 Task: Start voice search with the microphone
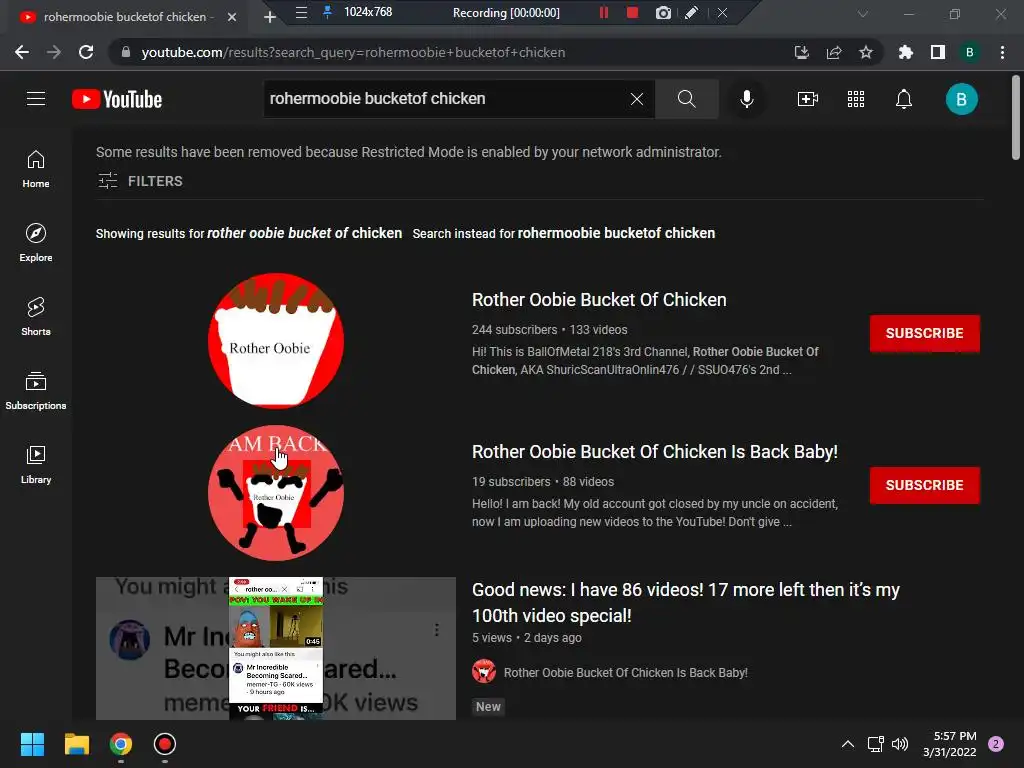pyautogui.click(x=746, y=99)
